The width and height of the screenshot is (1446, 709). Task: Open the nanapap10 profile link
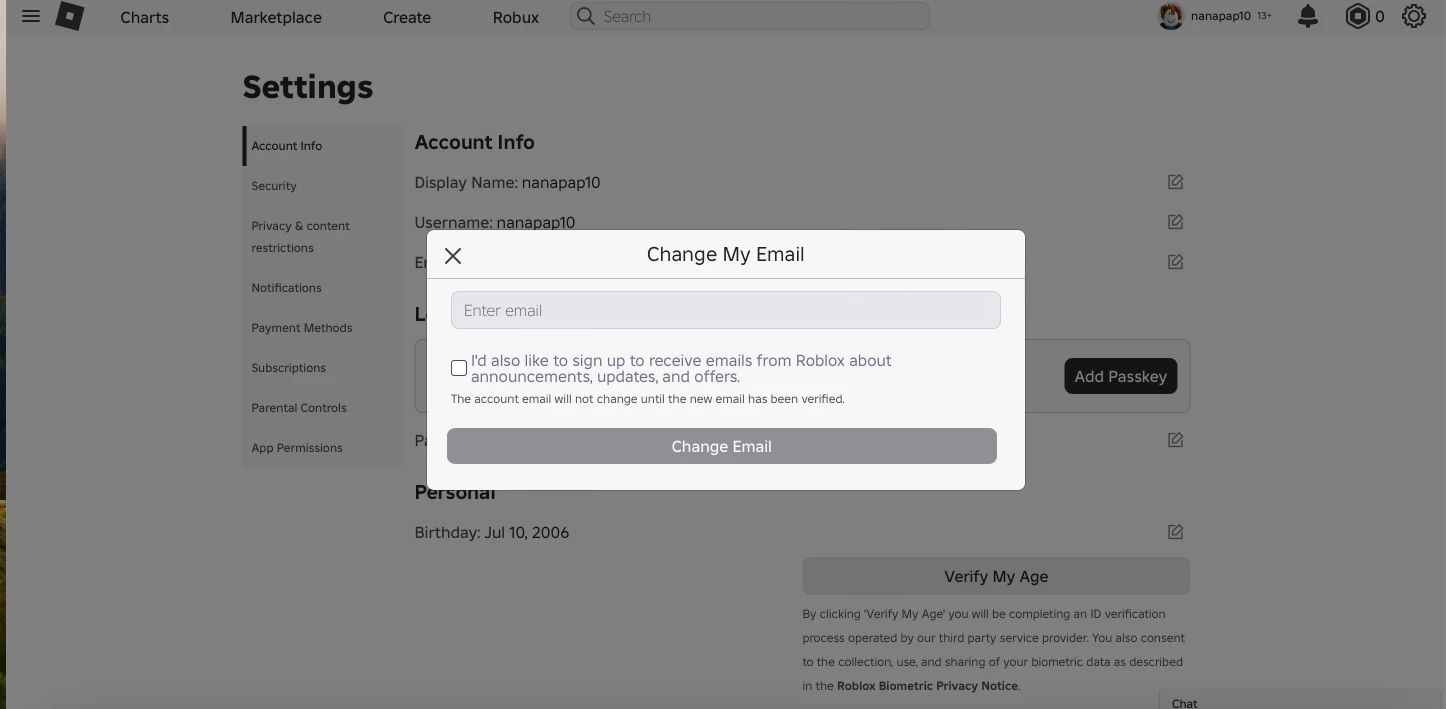pyautogui.click(x=1220, y=16)
